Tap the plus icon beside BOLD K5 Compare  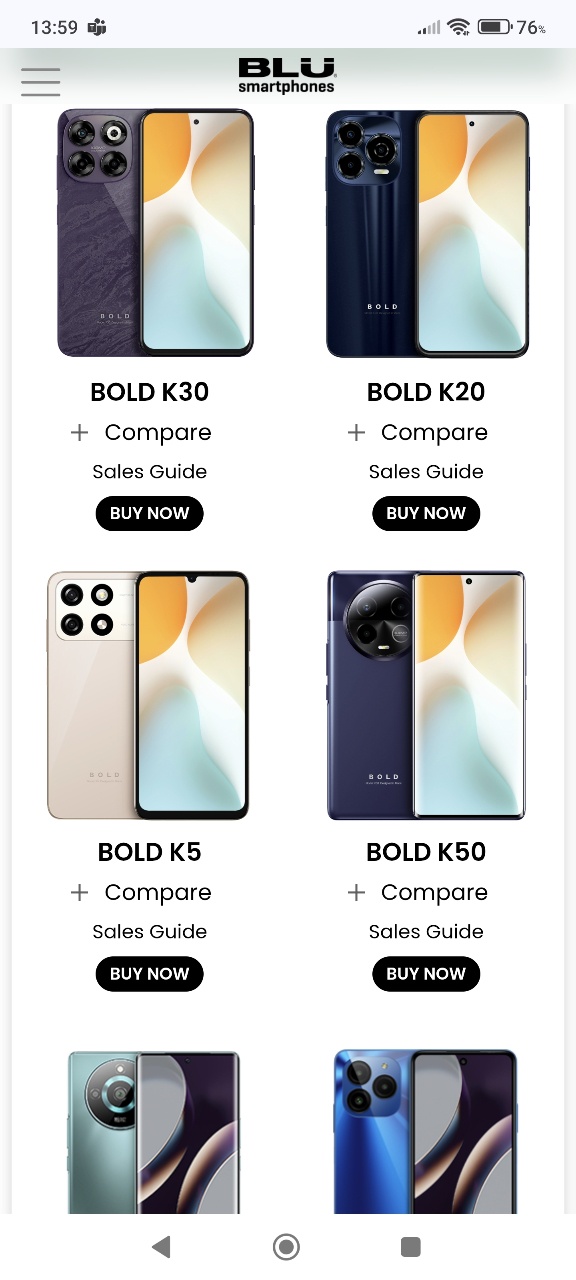pyautogui.click(x=80, y=892)
